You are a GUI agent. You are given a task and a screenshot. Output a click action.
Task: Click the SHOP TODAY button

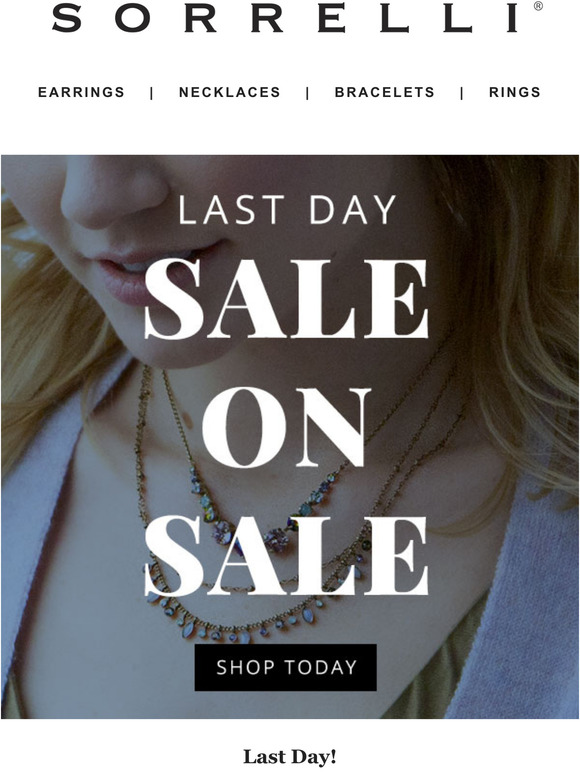coord(285,667)
